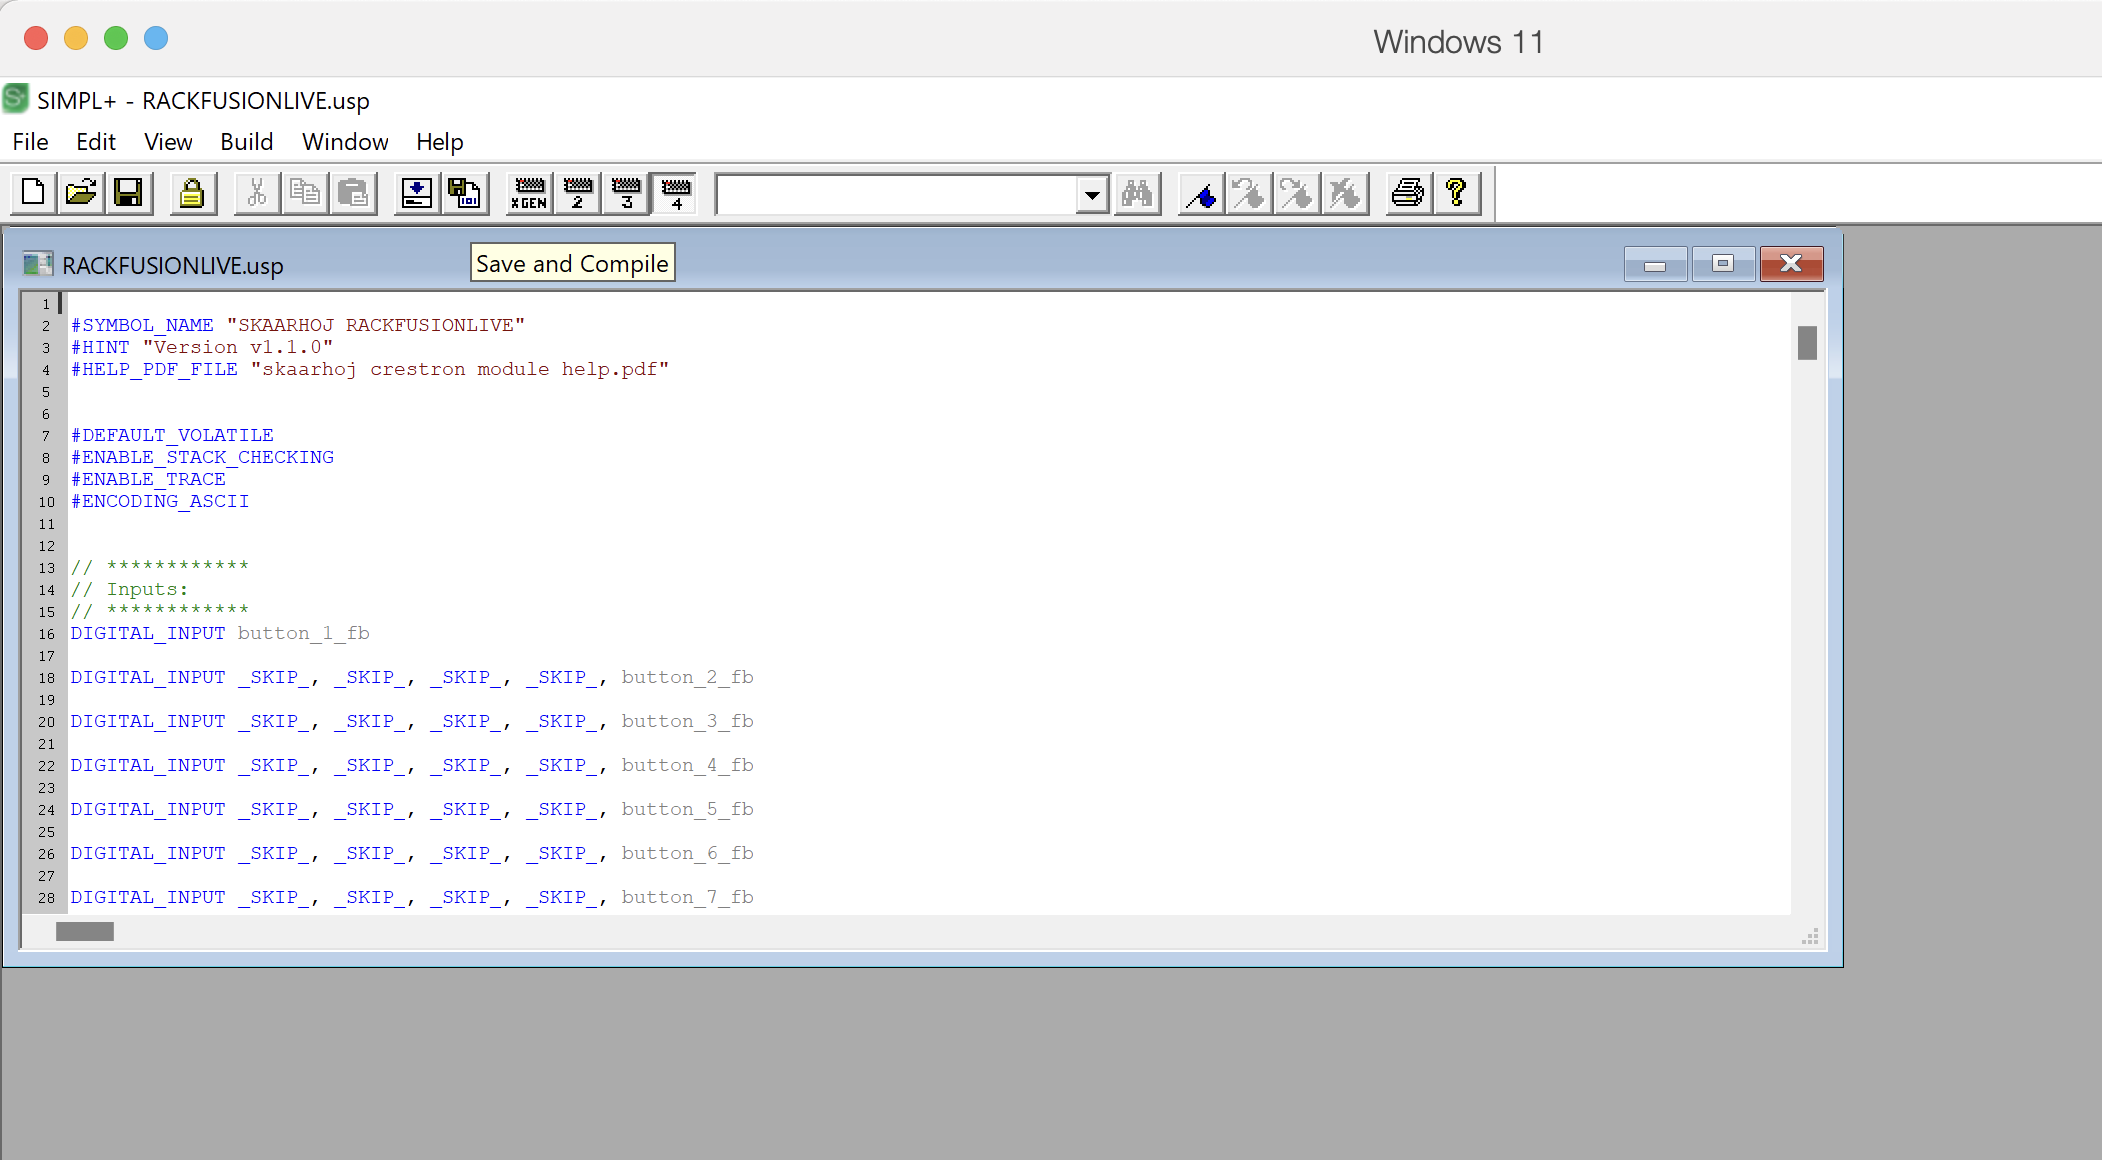Viewport: 2102px width, 1160px height.
Task: Click the yellow padlock toolbar icon
Action: click(192, 192)
